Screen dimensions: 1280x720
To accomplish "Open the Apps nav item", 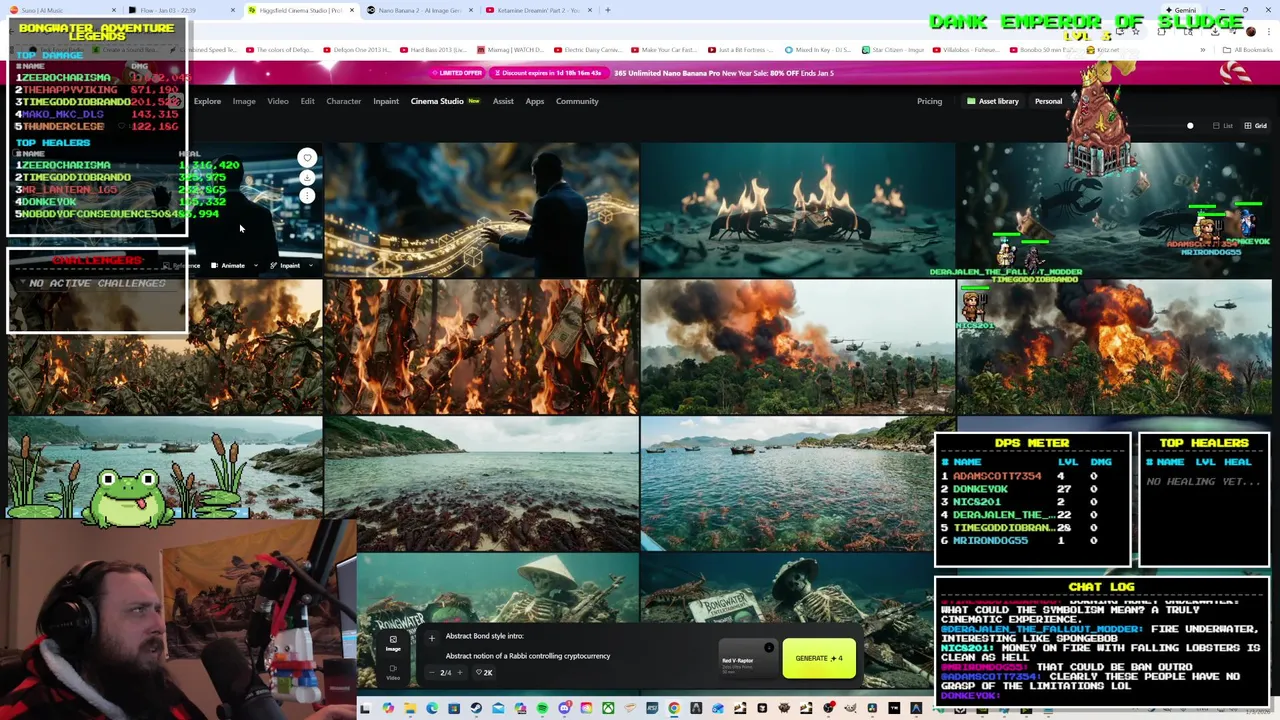I will [535, 101].
